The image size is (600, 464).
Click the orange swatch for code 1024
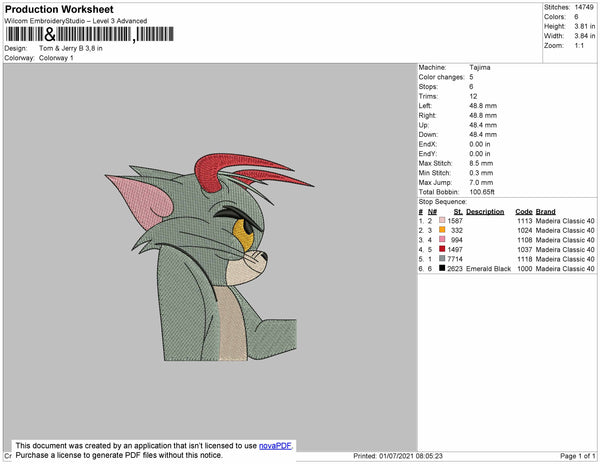tap(442, 230)
